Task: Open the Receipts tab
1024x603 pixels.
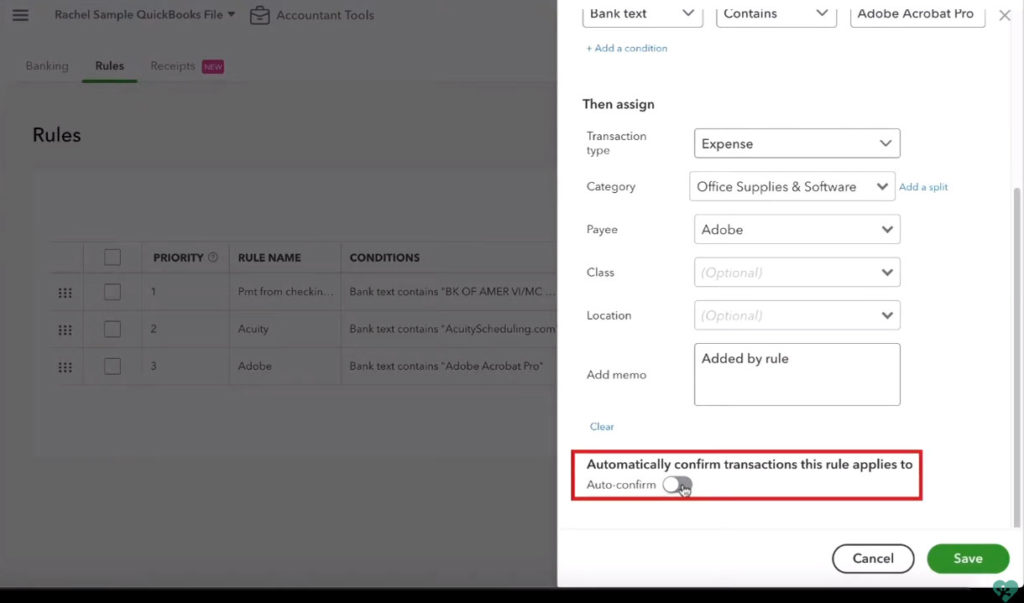Action: 173,66
